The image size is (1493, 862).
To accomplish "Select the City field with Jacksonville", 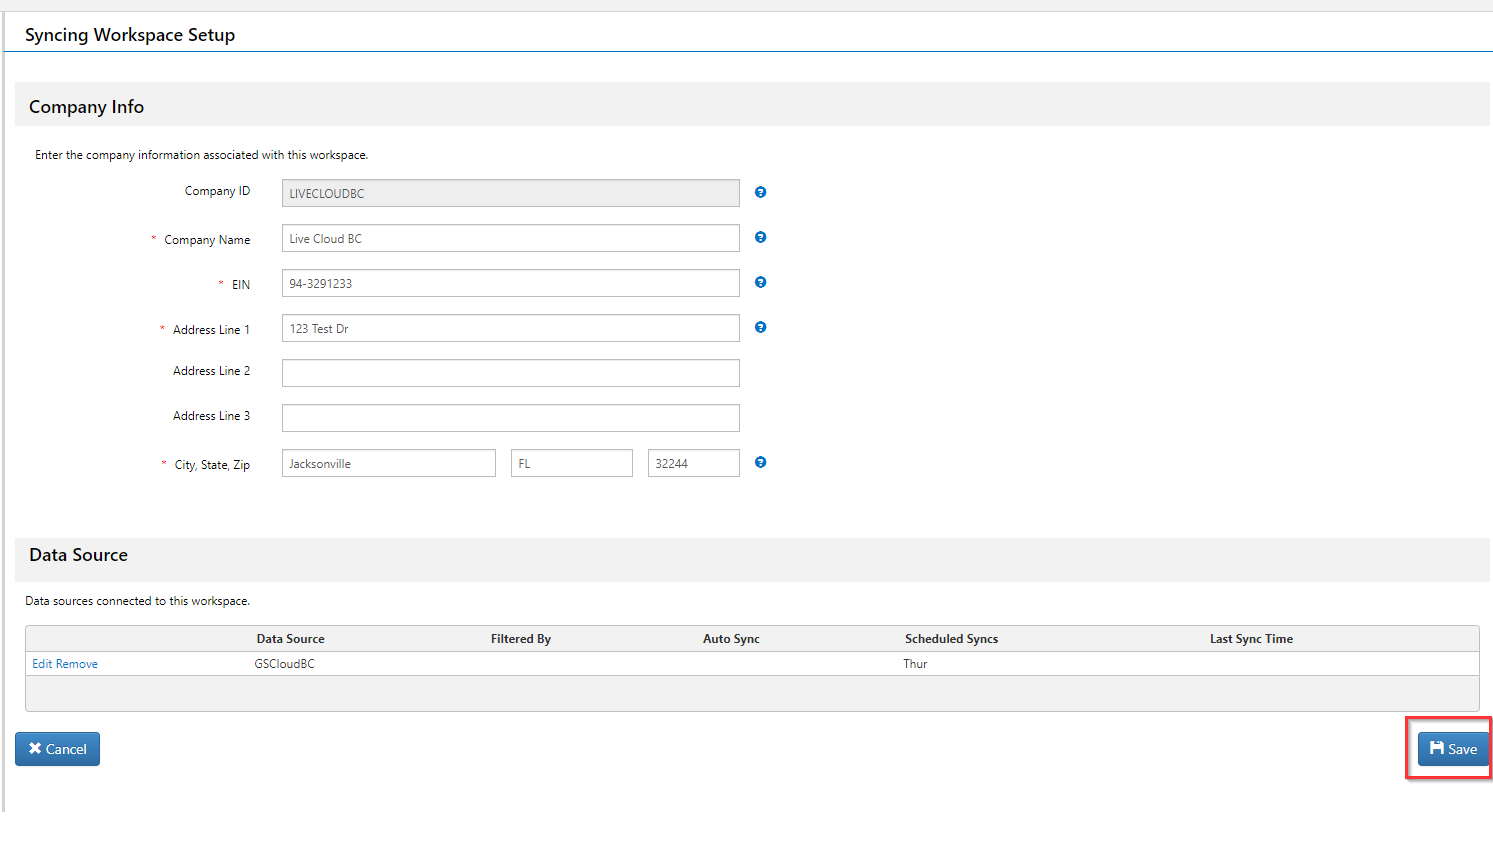I will click(389, 463).
